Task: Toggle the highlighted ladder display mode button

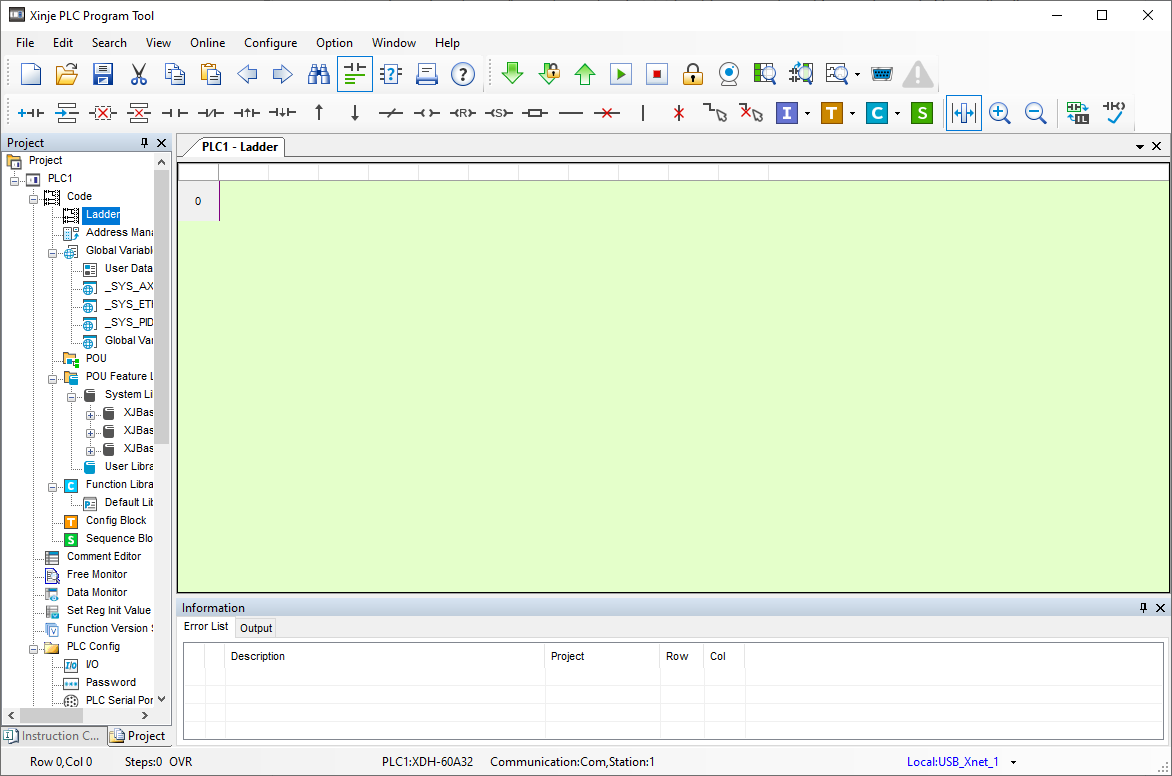Action: pos(355,74)
